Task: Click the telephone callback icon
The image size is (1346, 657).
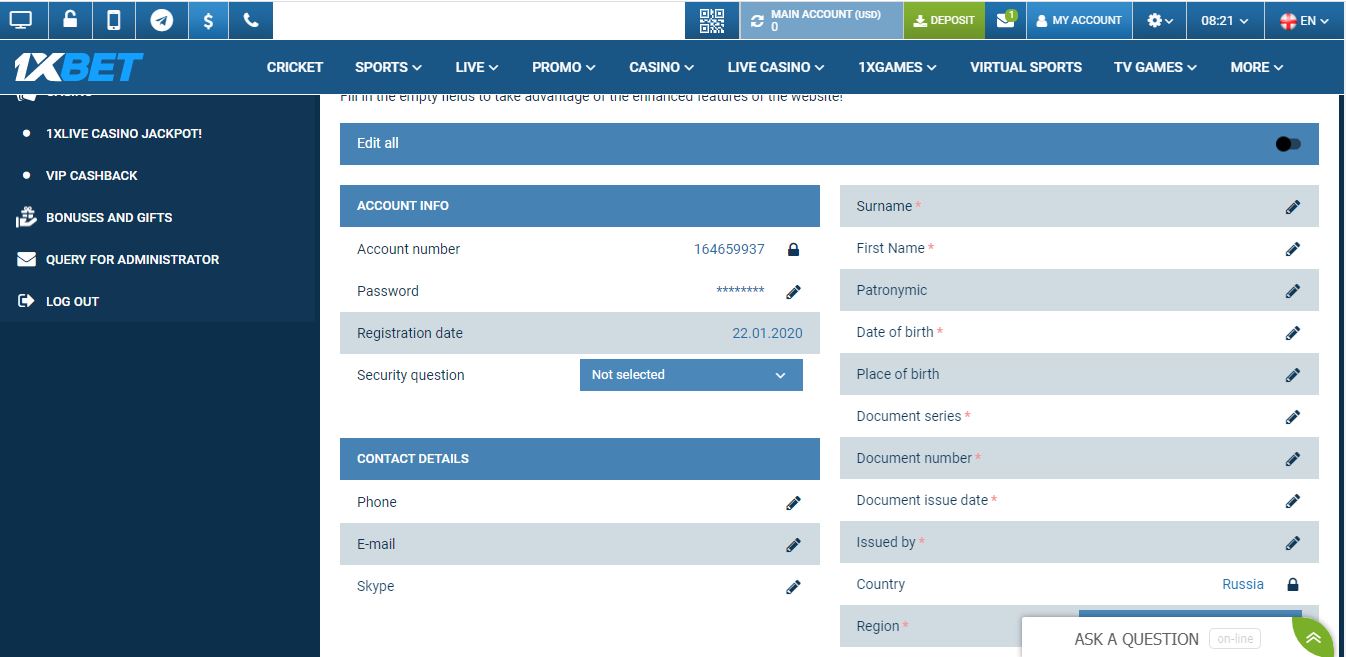Action: [251, 20]
